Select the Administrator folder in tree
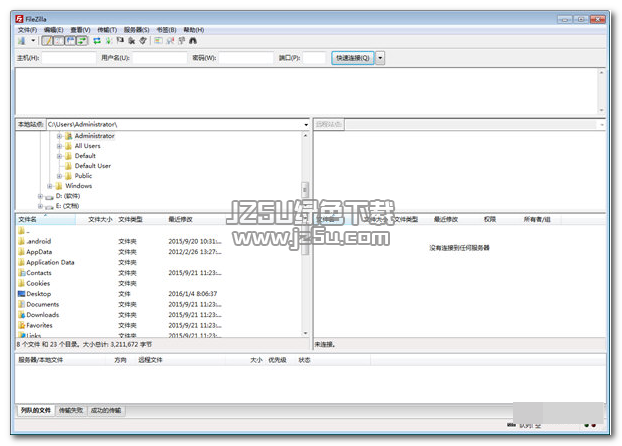This screenshot has width=622, height=446. coord(94,136)
